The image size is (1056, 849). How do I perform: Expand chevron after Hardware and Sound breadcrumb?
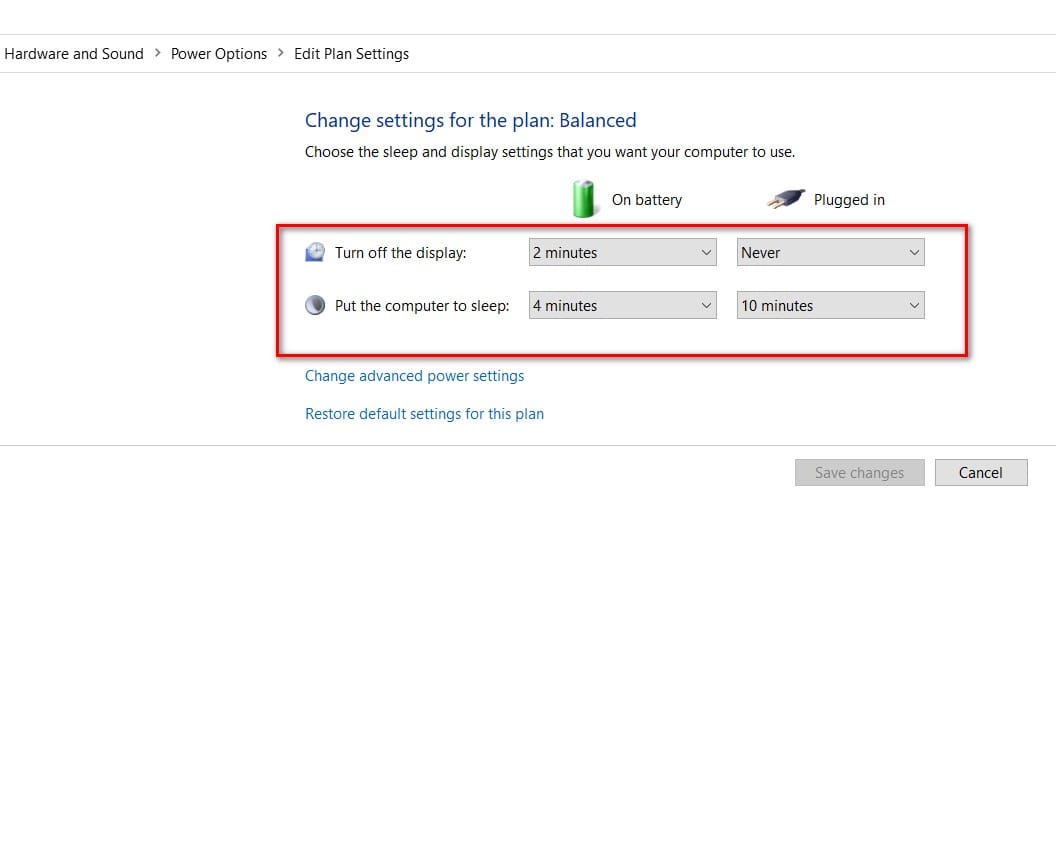pyautogui.click(x=158, y=53)
